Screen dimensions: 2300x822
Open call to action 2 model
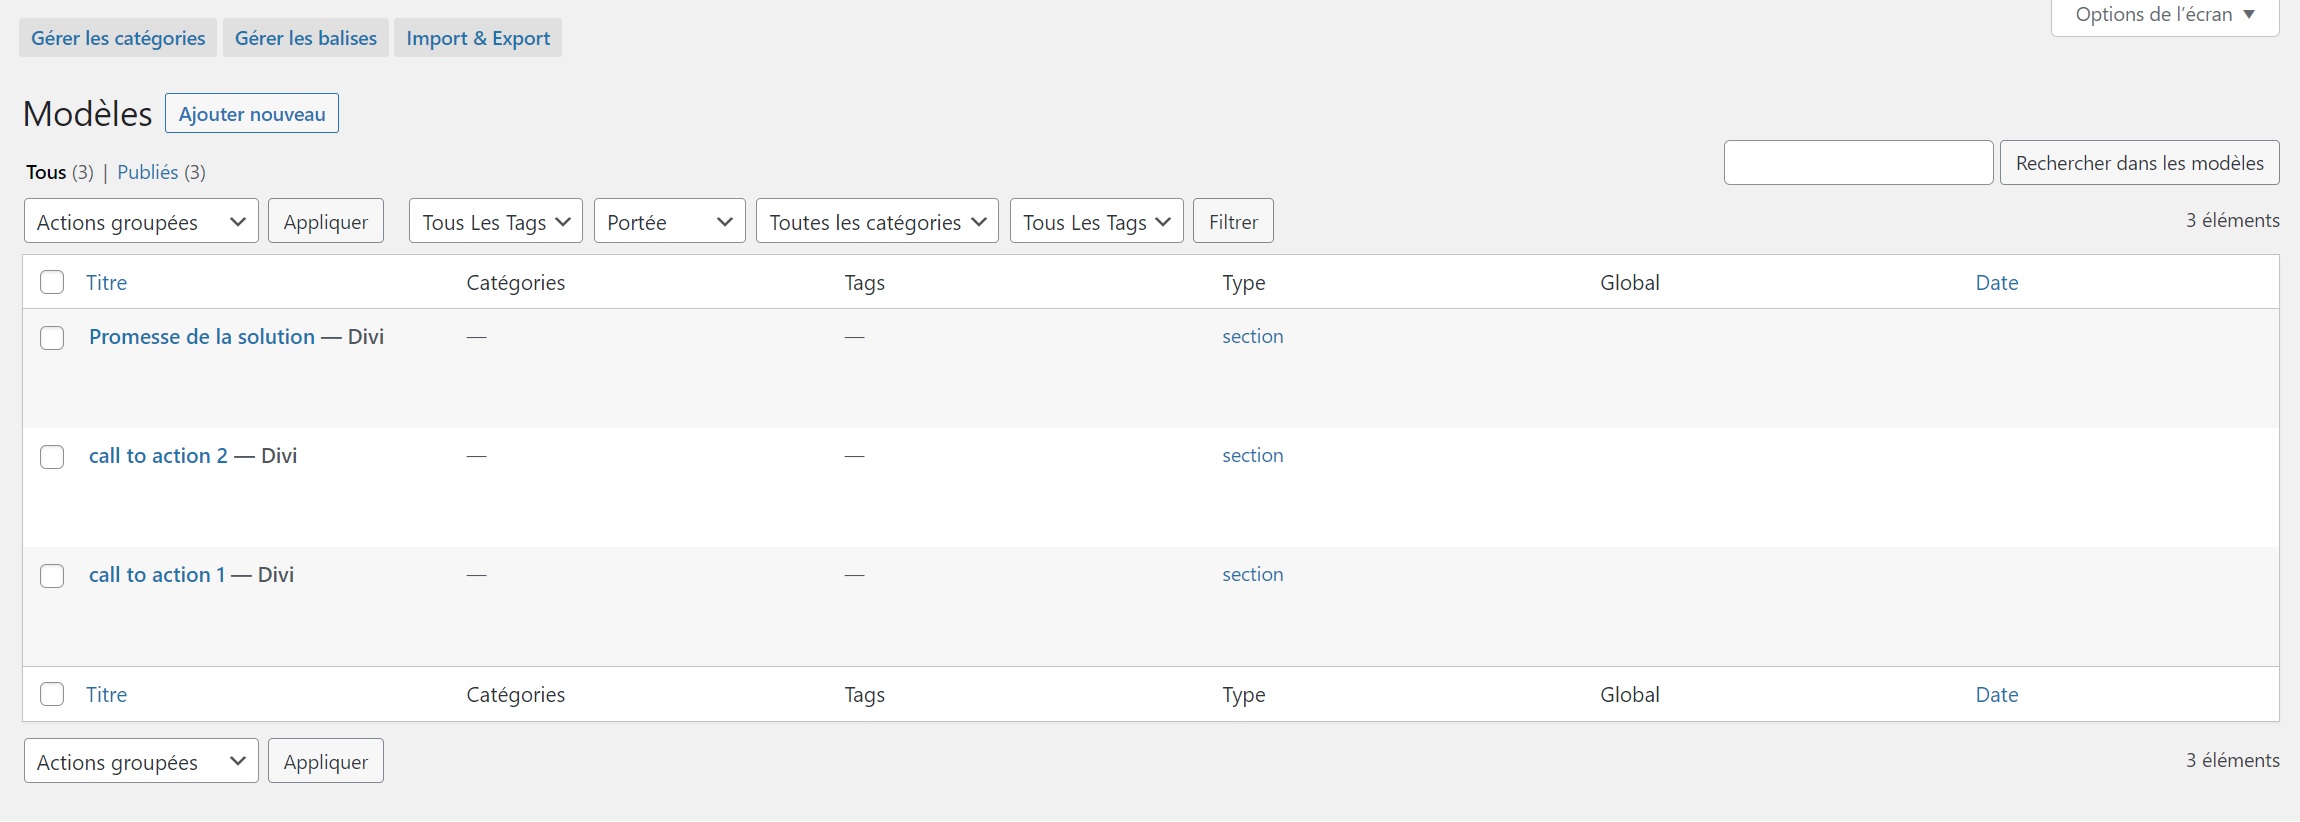click(x=158, y=456)
